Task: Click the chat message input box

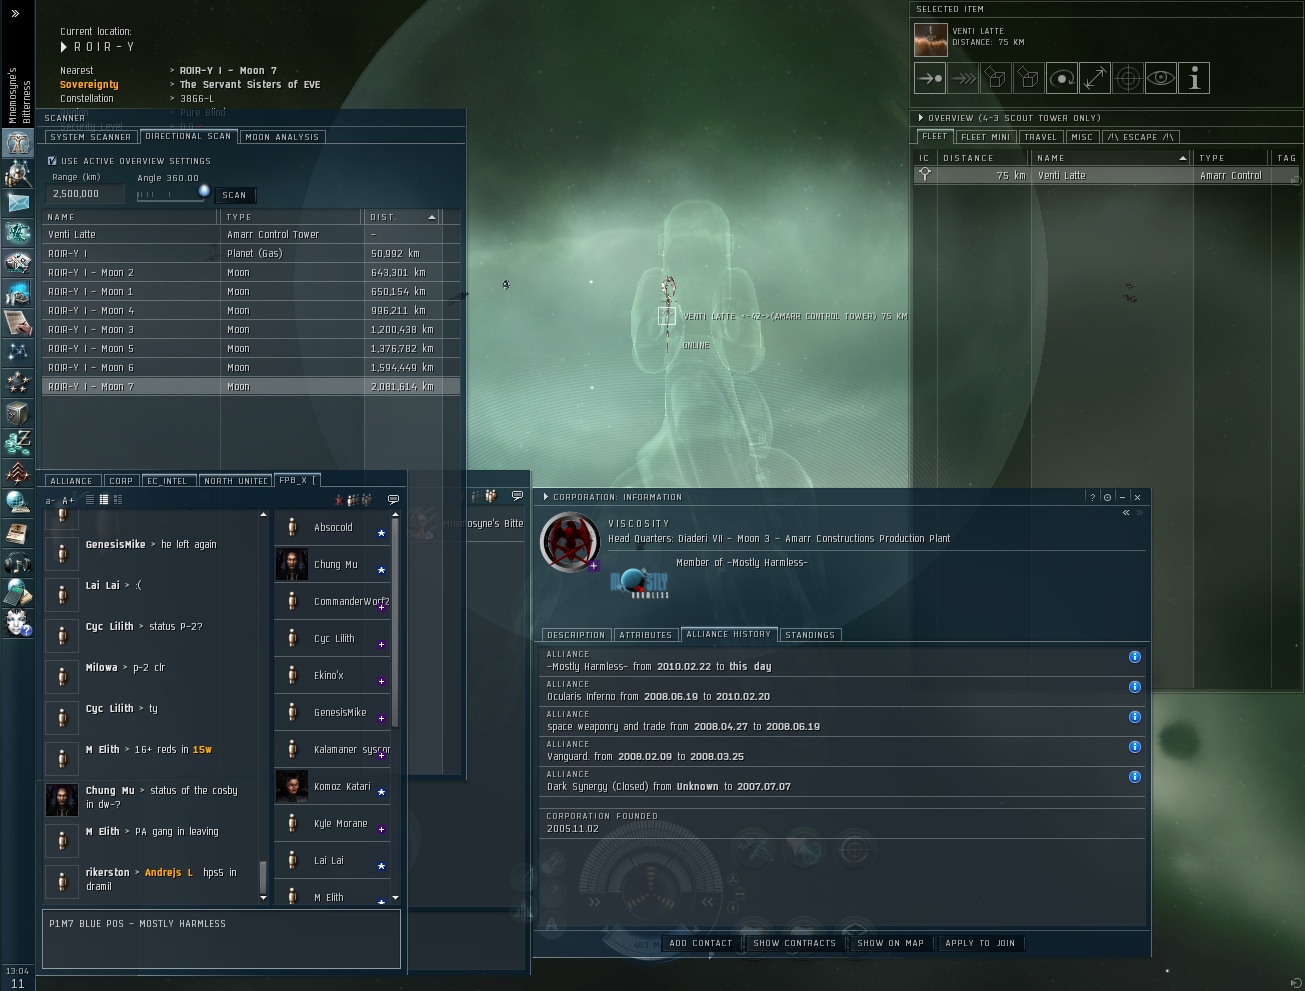Action: [221, 939]
